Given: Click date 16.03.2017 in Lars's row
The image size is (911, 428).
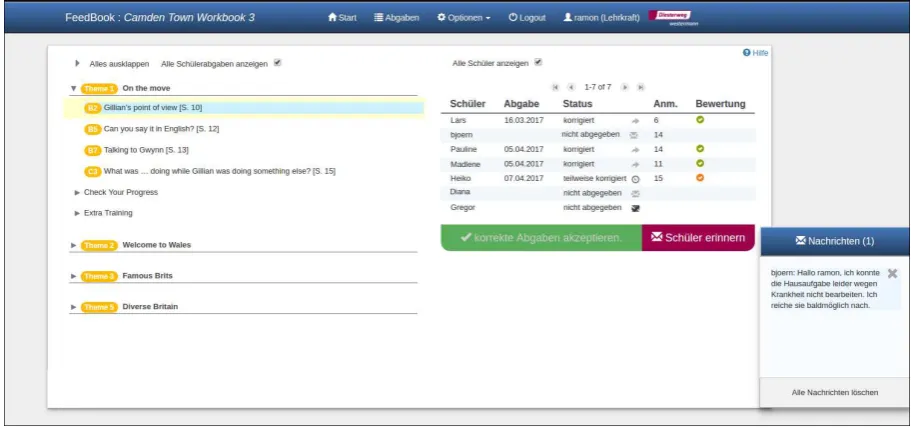Looking at the screenshot, I should coord(523,120).
